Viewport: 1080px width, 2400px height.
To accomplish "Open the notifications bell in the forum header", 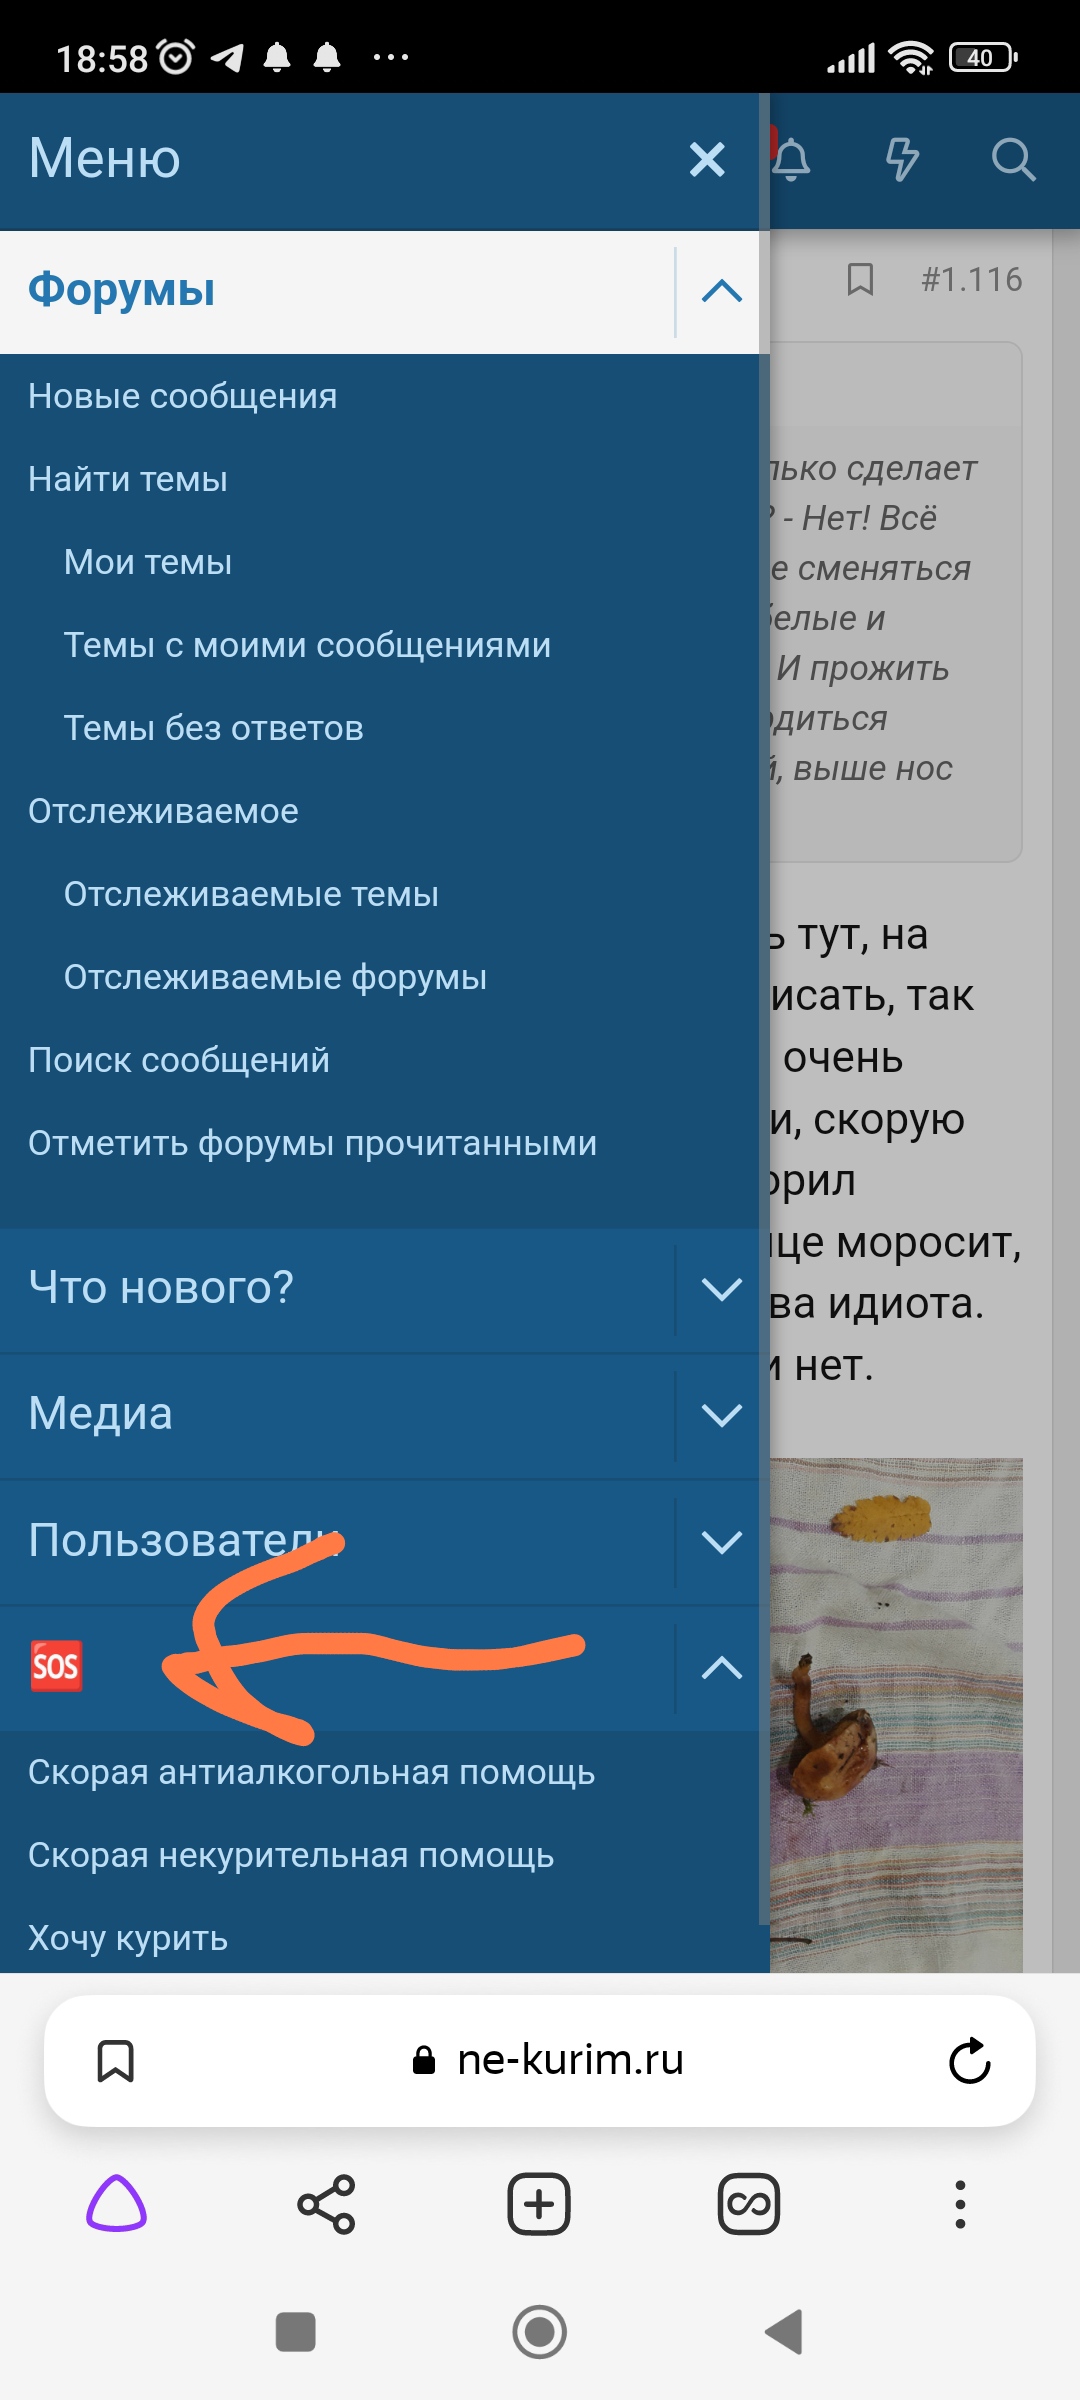I will tap(792, 159).
